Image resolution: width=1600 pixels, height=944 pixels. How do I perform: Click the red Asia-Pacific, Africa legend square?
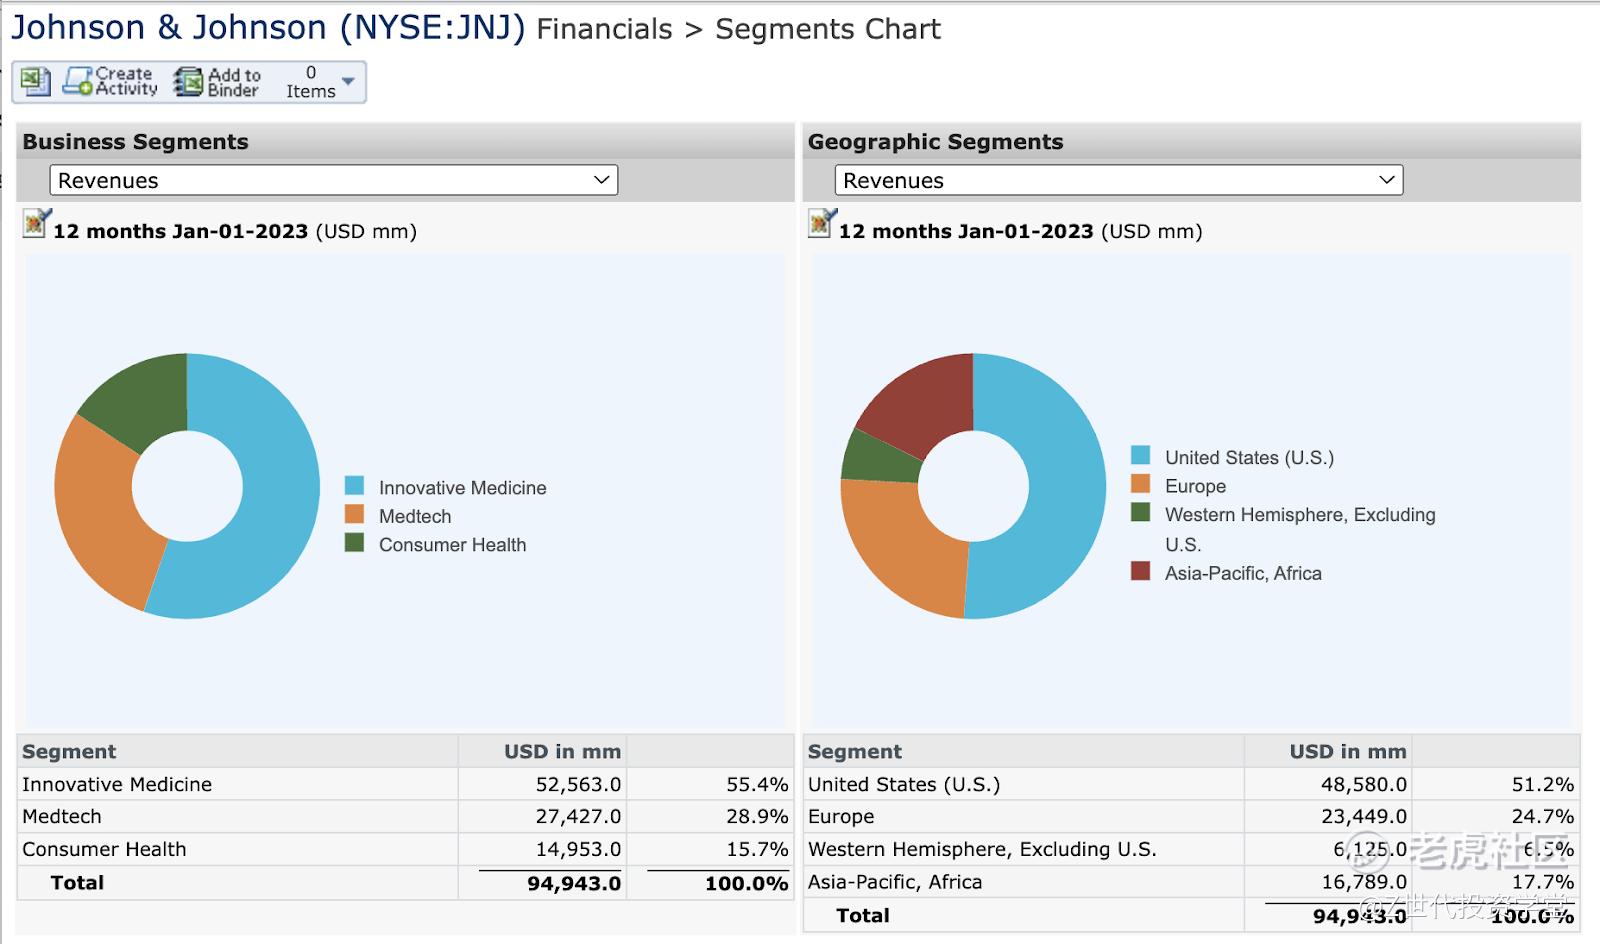click(x=1140, y=571)
